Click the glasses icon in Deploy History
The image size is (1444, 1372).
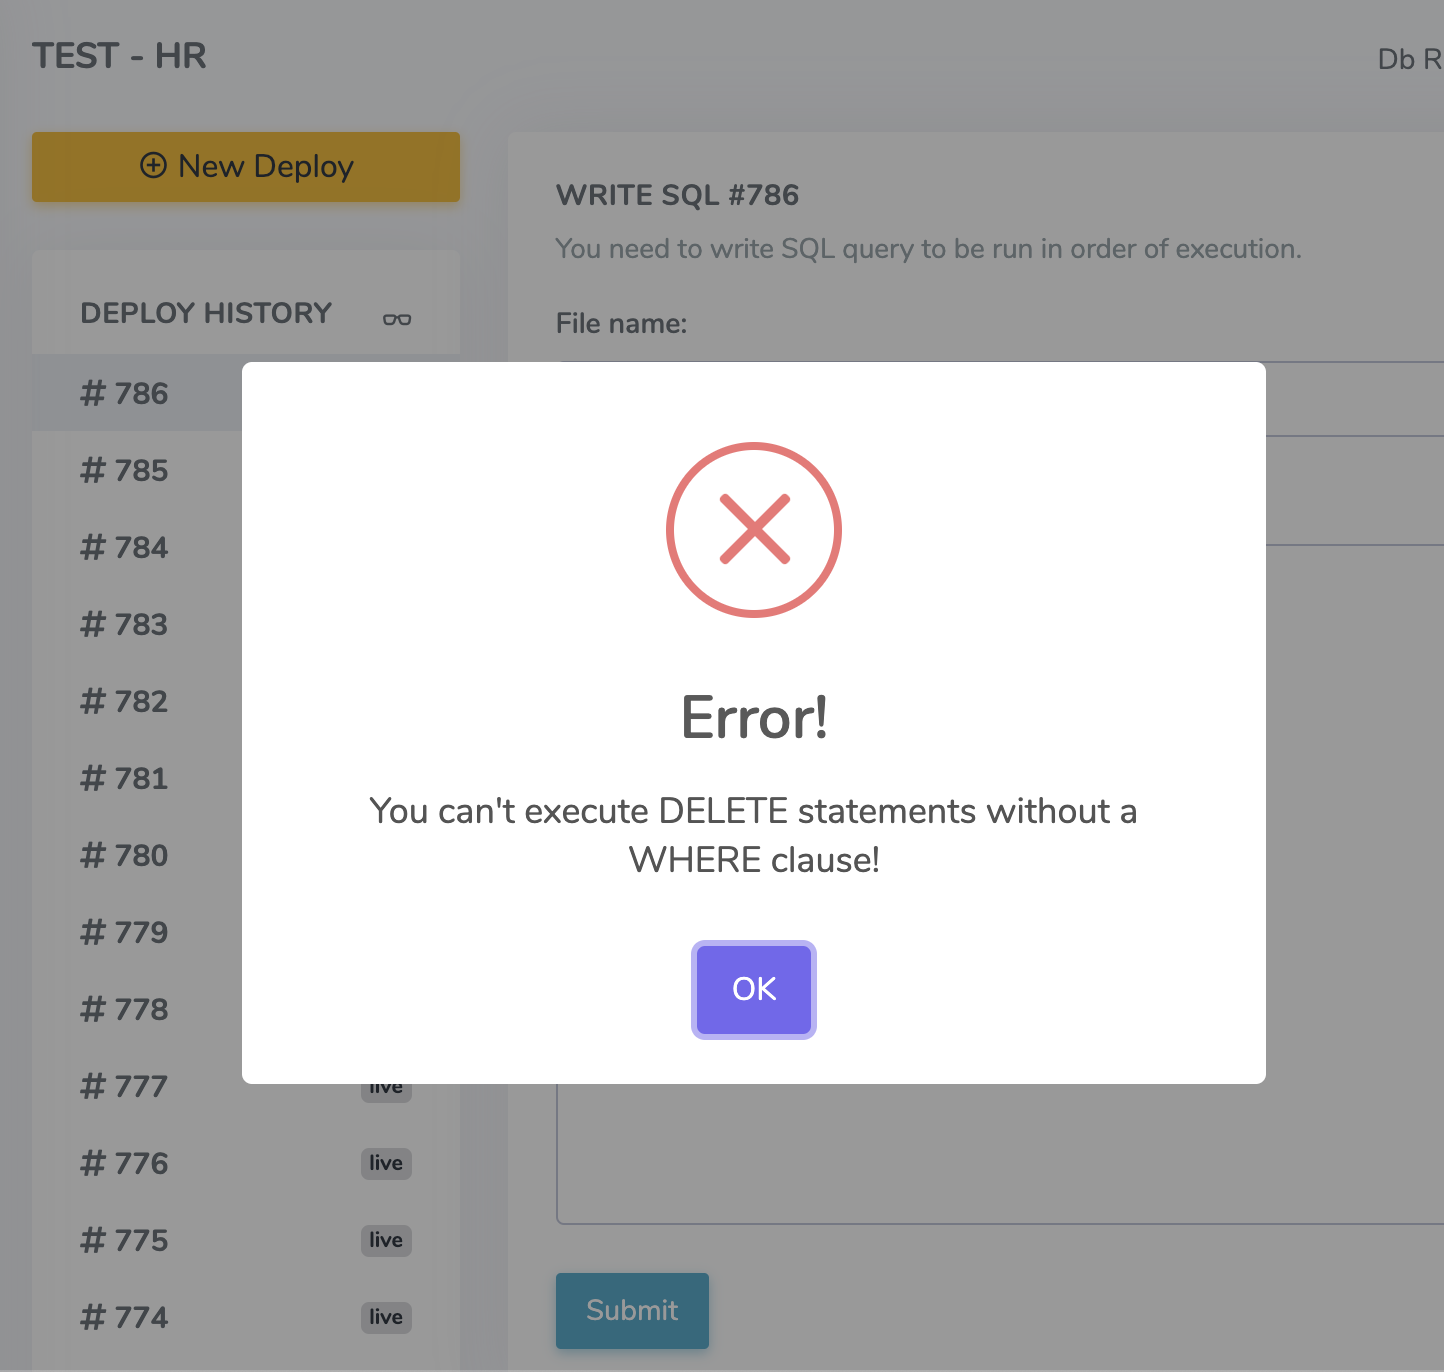coord(397,319)
